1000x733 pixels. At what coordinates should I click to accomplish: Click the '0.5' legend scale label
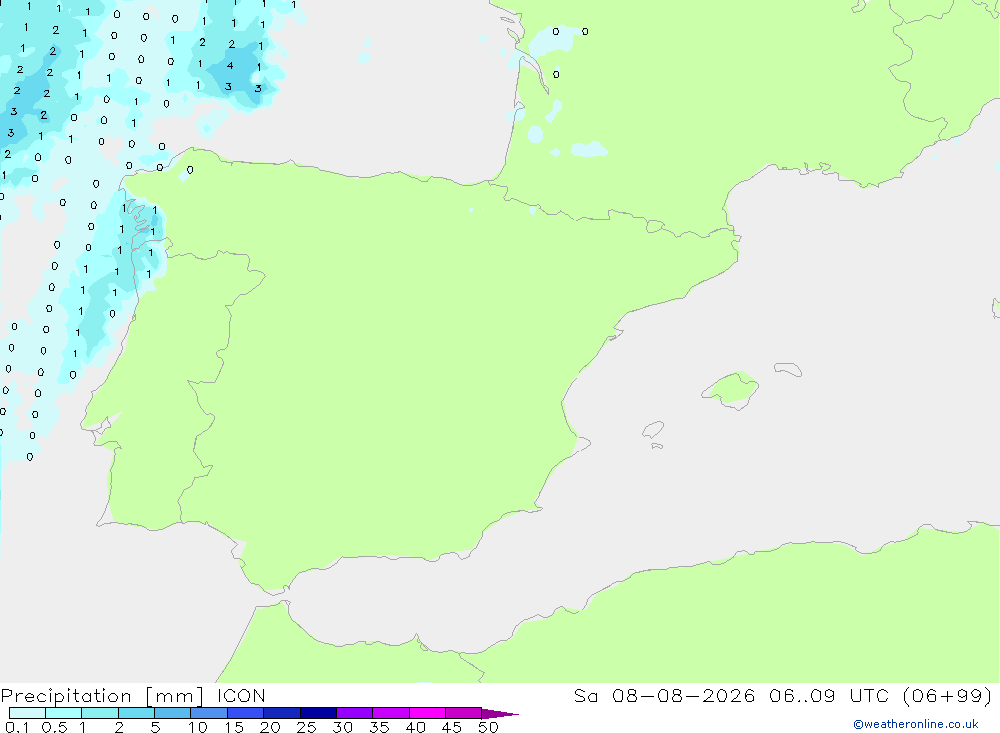tap(54, 727)
